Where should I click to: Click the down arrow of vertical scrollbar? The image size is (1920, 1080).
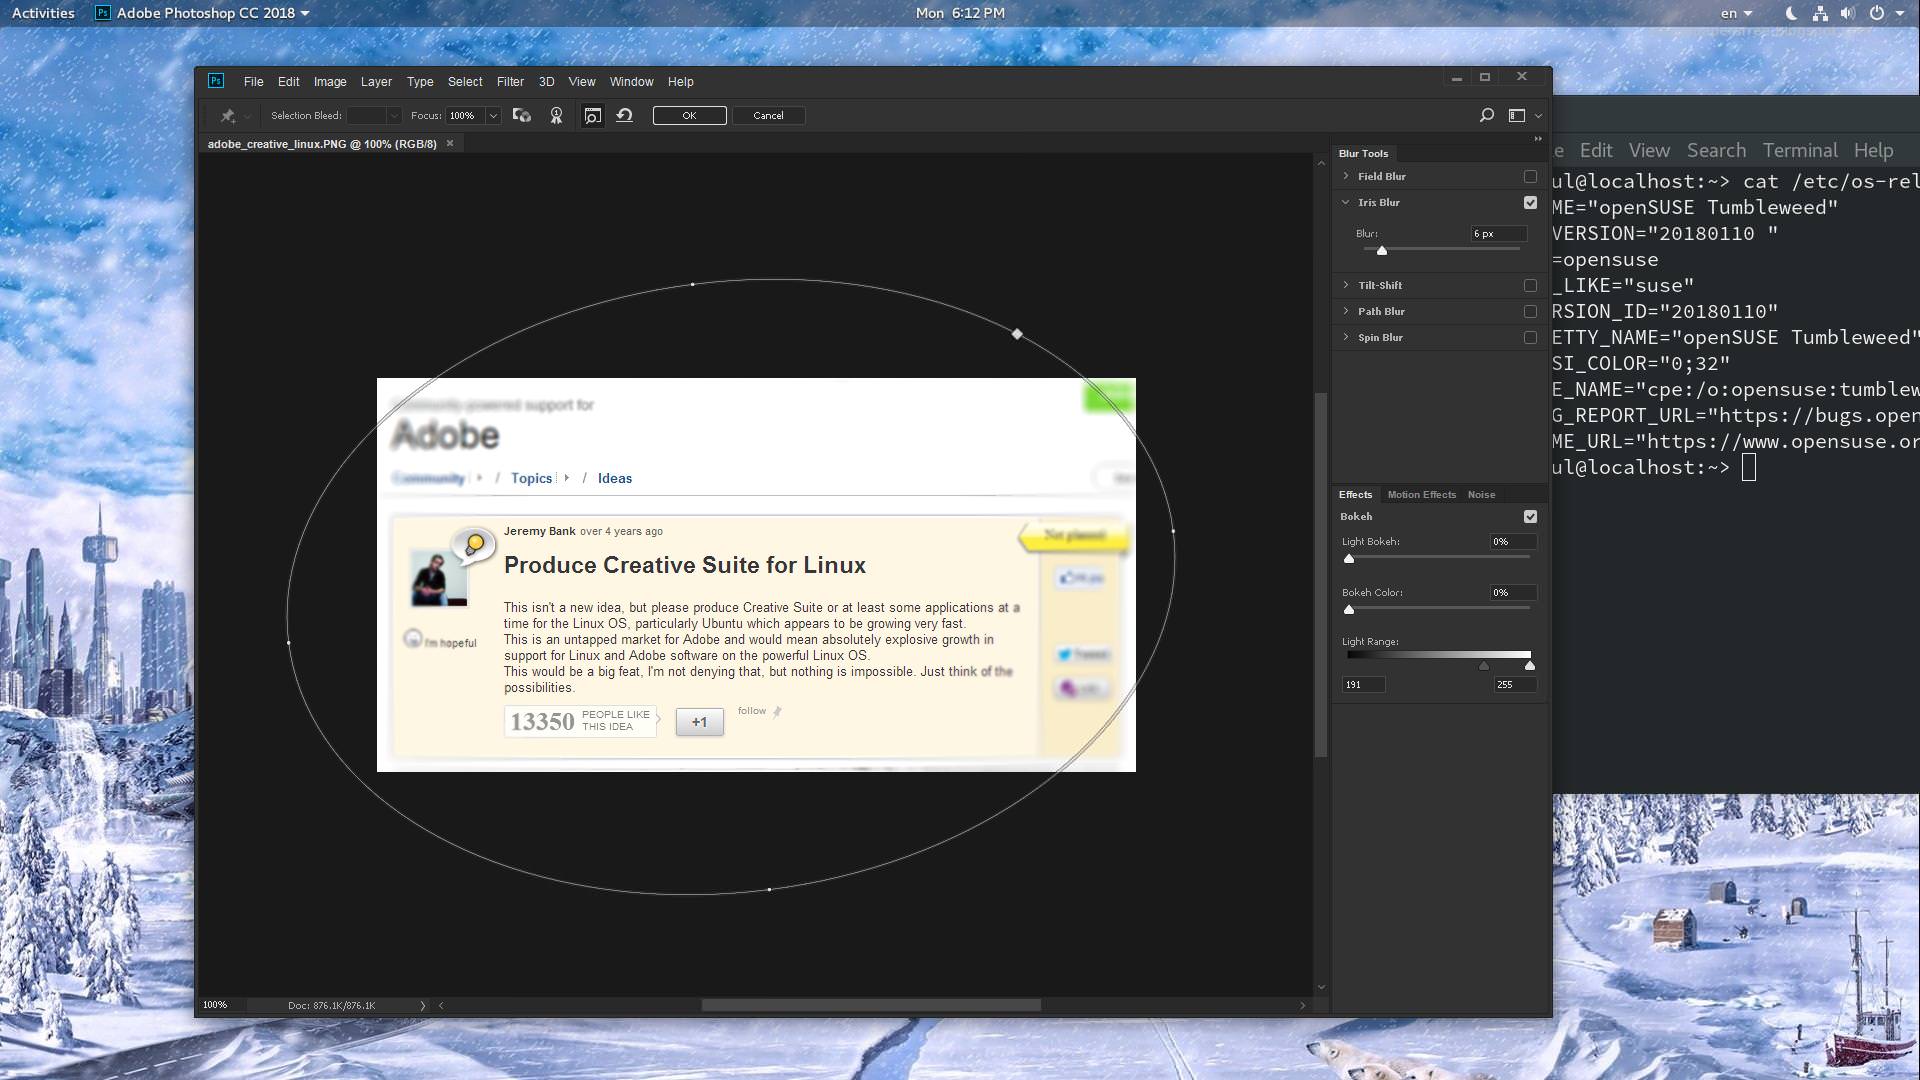point(1321,987)
